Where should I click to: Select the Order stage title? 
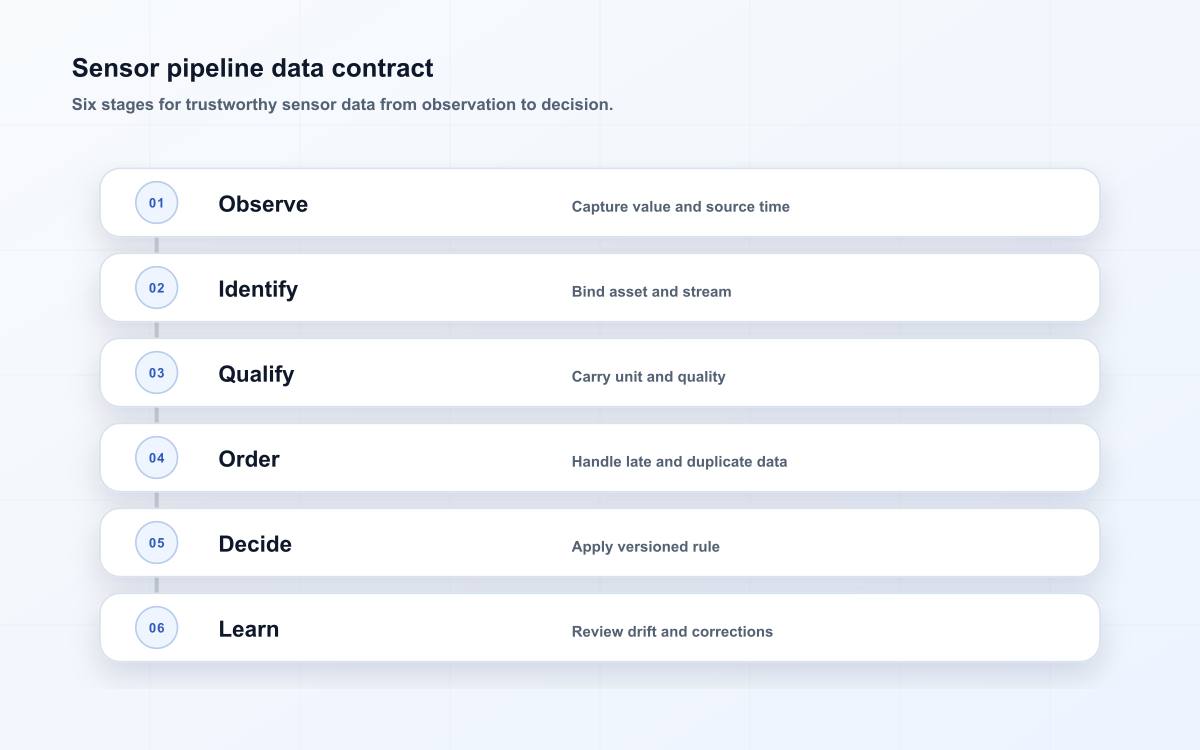click(x=249, y=459)
